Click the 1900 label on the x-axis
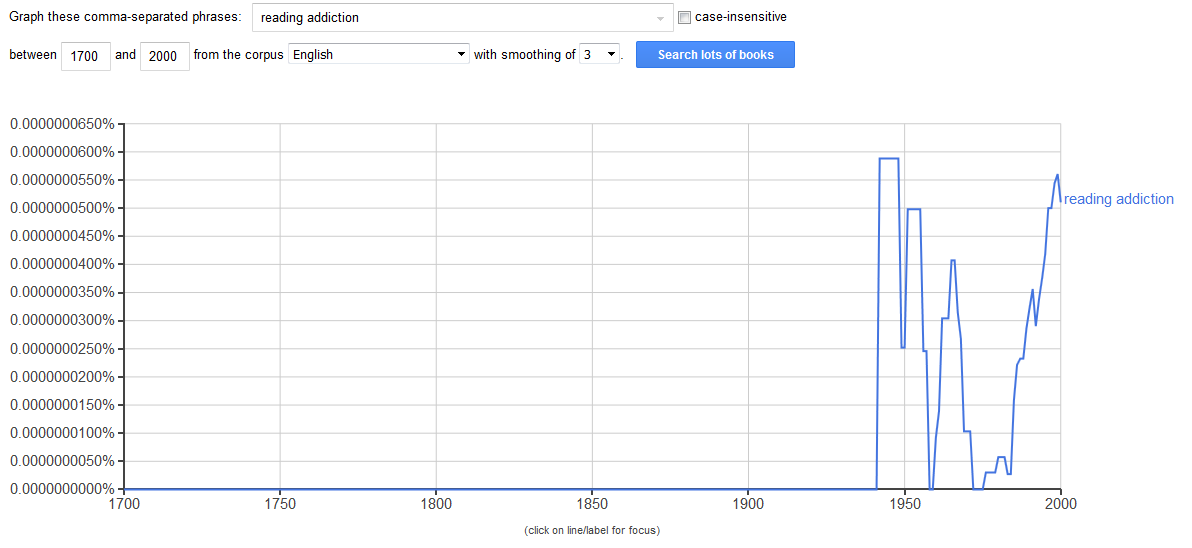This screenshot has height=548, width=1192. [x=748, y=503]
